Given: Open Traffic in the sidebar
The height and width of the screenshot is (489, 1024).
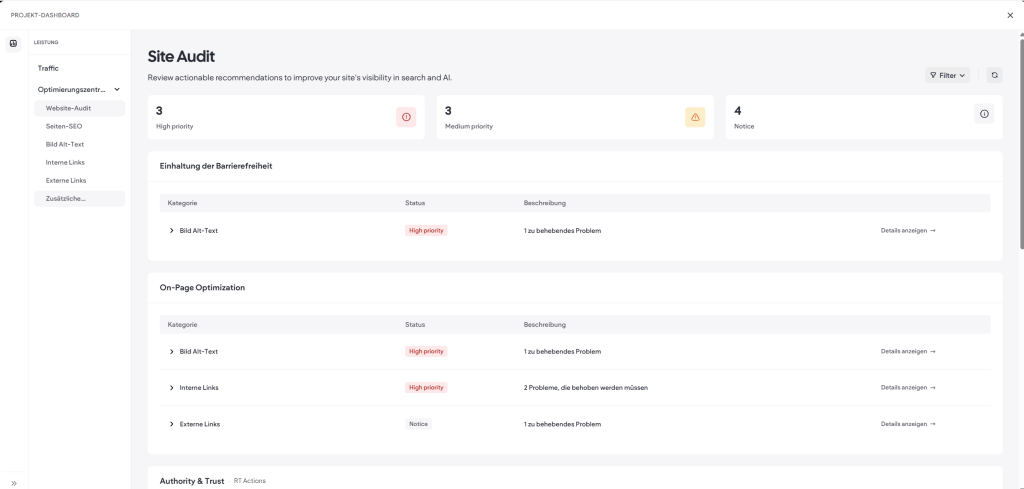Looking at the screenshot, I should pos(48,68).
